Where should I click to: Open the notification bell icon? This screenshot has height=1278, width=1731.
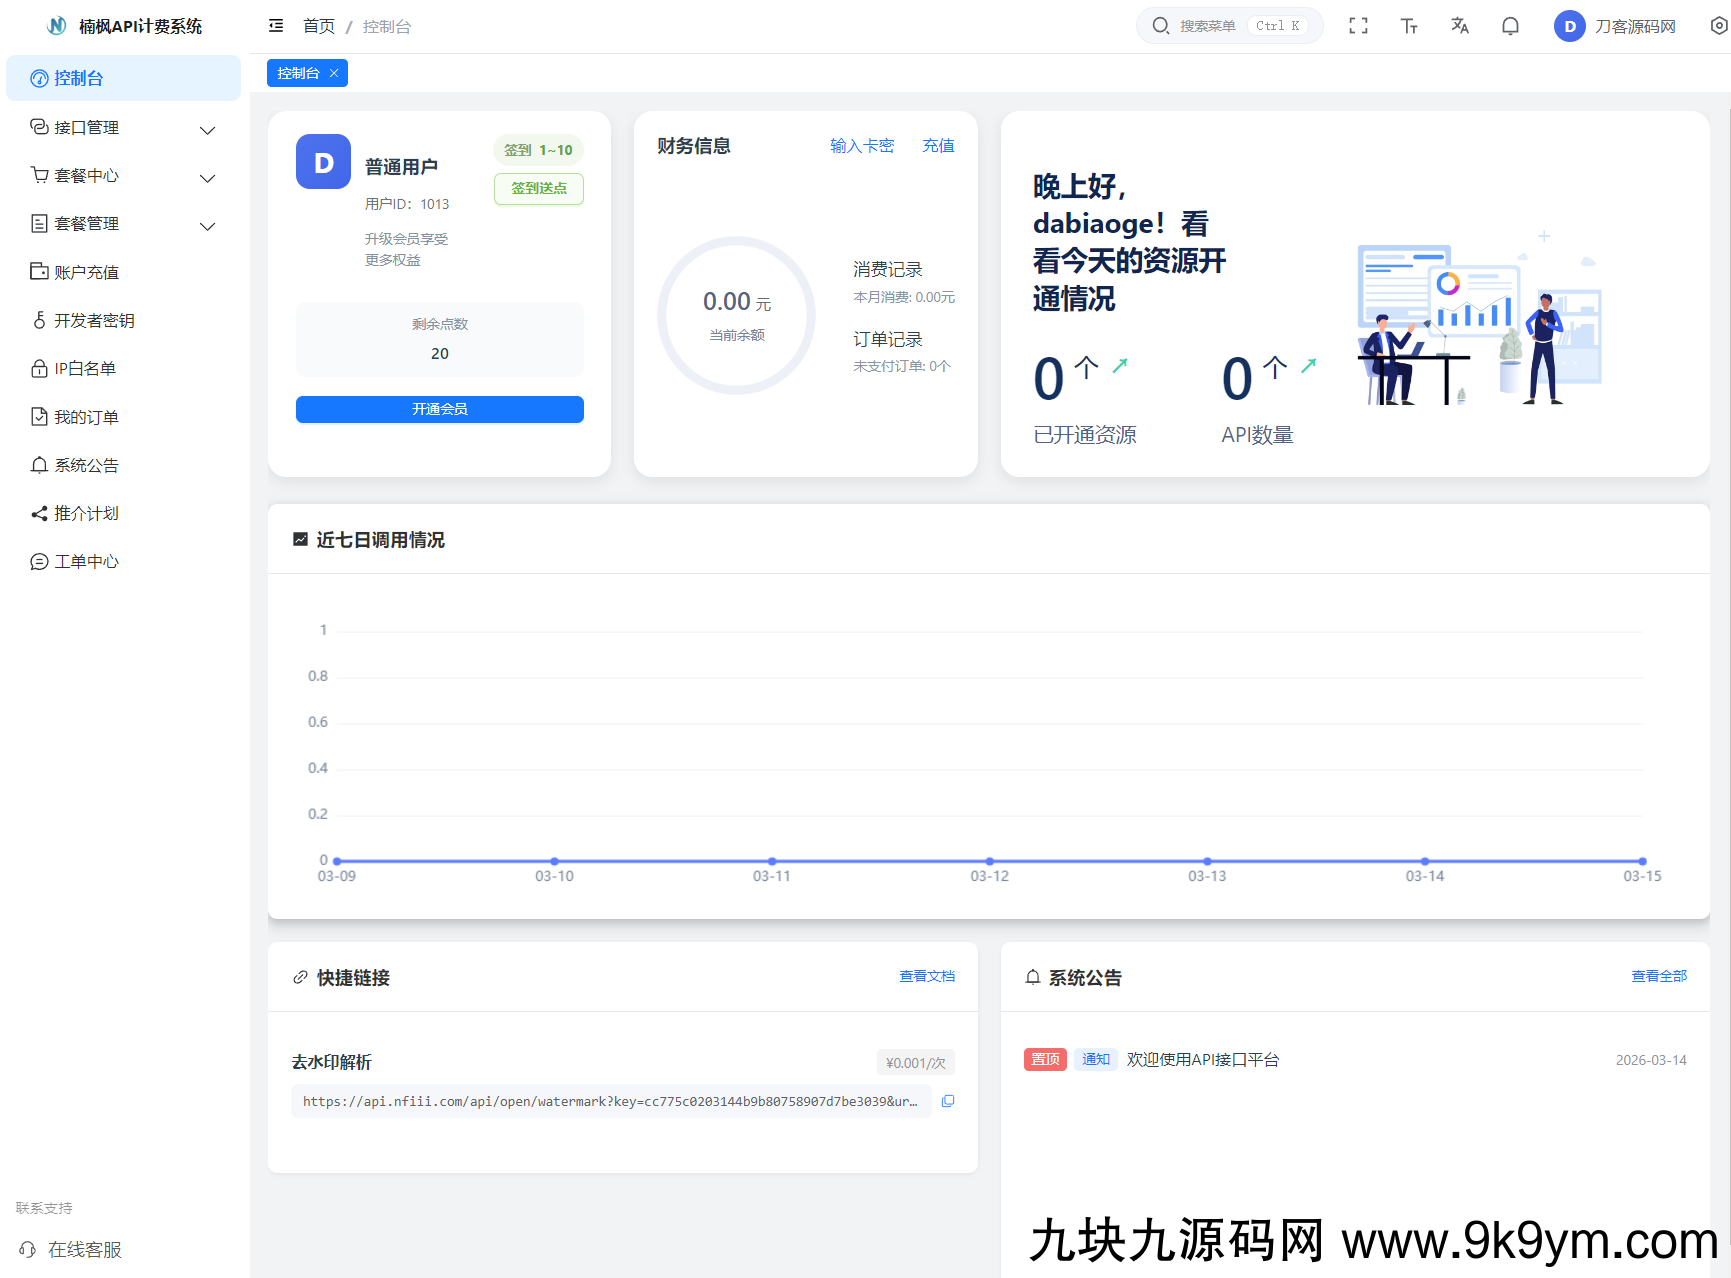(1510, 26)
